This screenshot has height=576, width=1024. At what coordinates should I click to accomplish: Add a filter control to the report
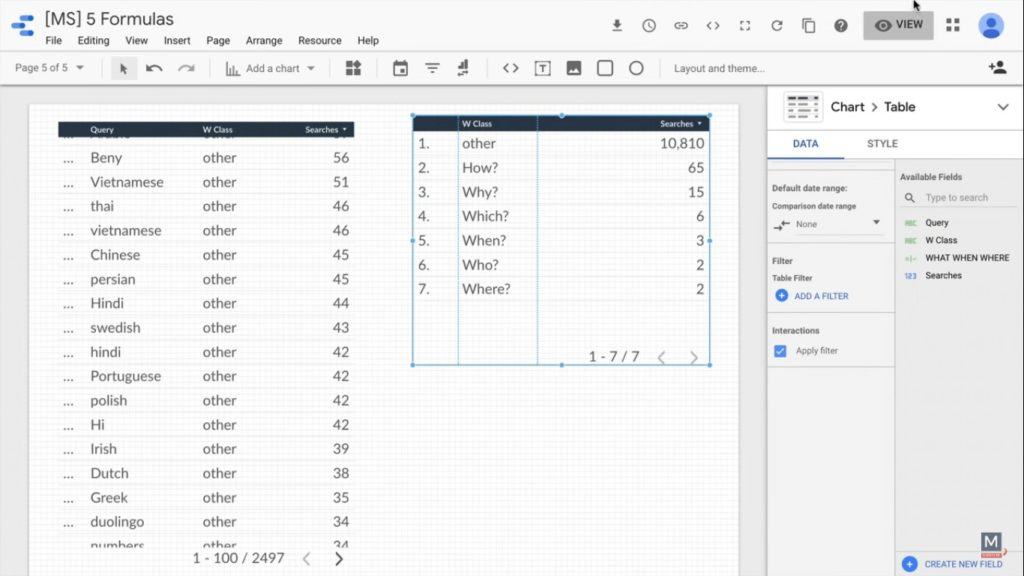(431, 68)
